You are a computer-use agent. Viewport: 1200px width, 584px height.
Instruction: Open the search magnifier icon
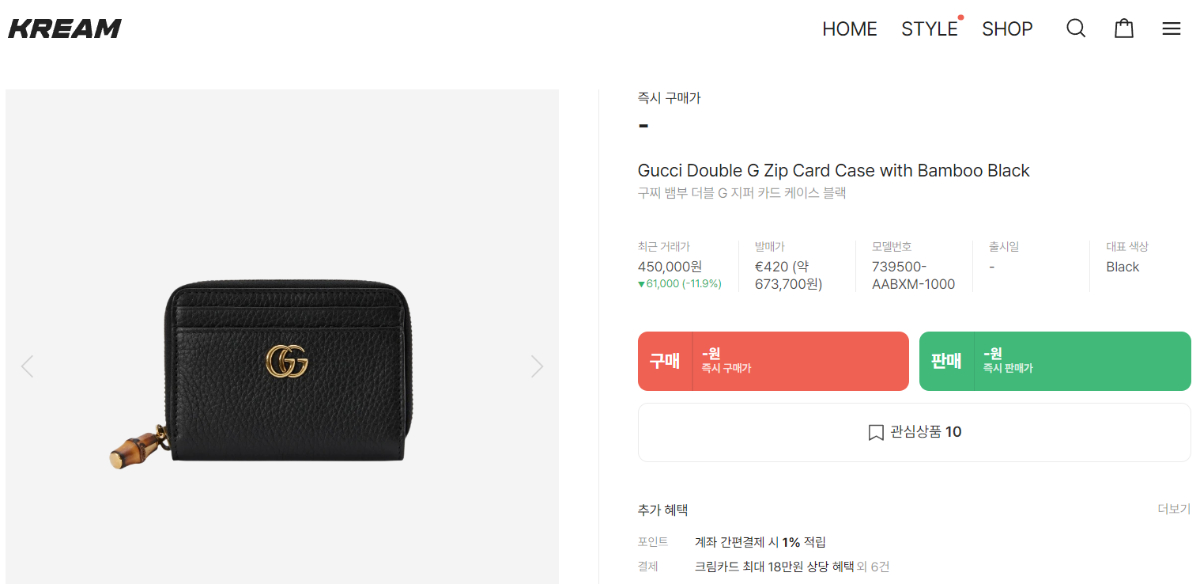coord(1076,29)
